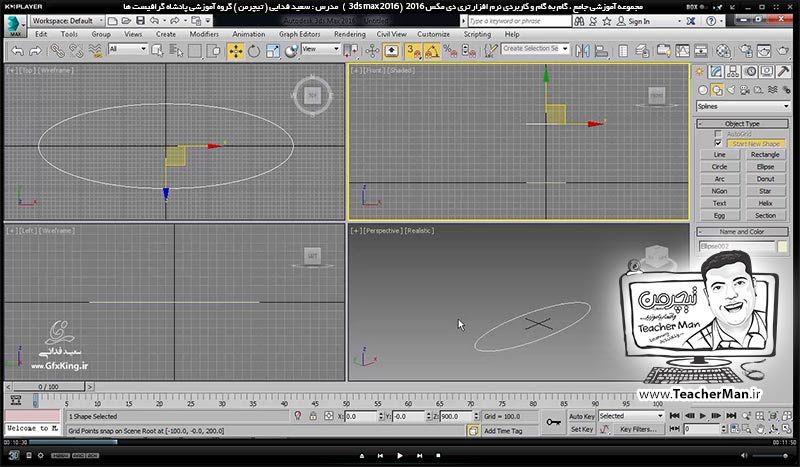Click the NGon shape button
The width and height of the screenshot is (800, 467).
point(719,191)
